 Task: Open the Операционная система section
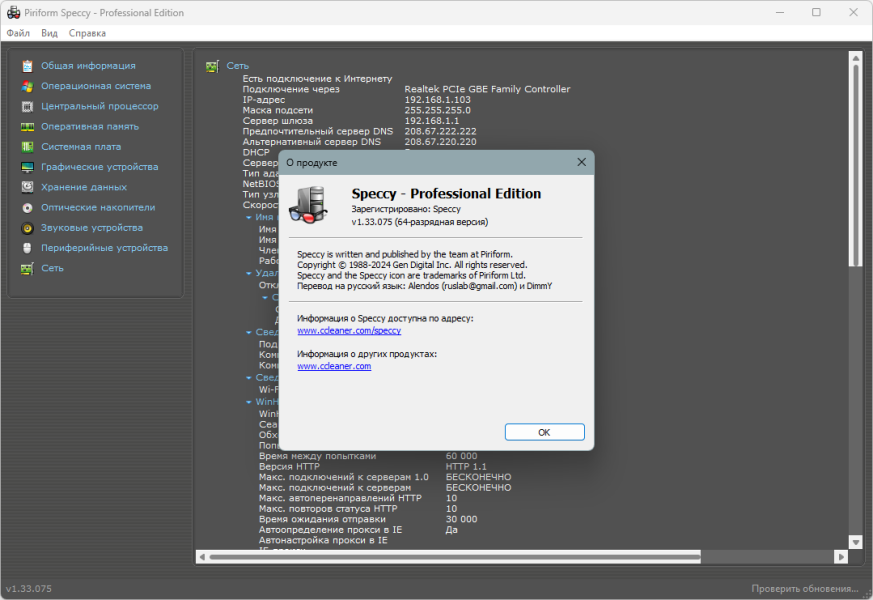pyautogui.click(x=96, y=86)
